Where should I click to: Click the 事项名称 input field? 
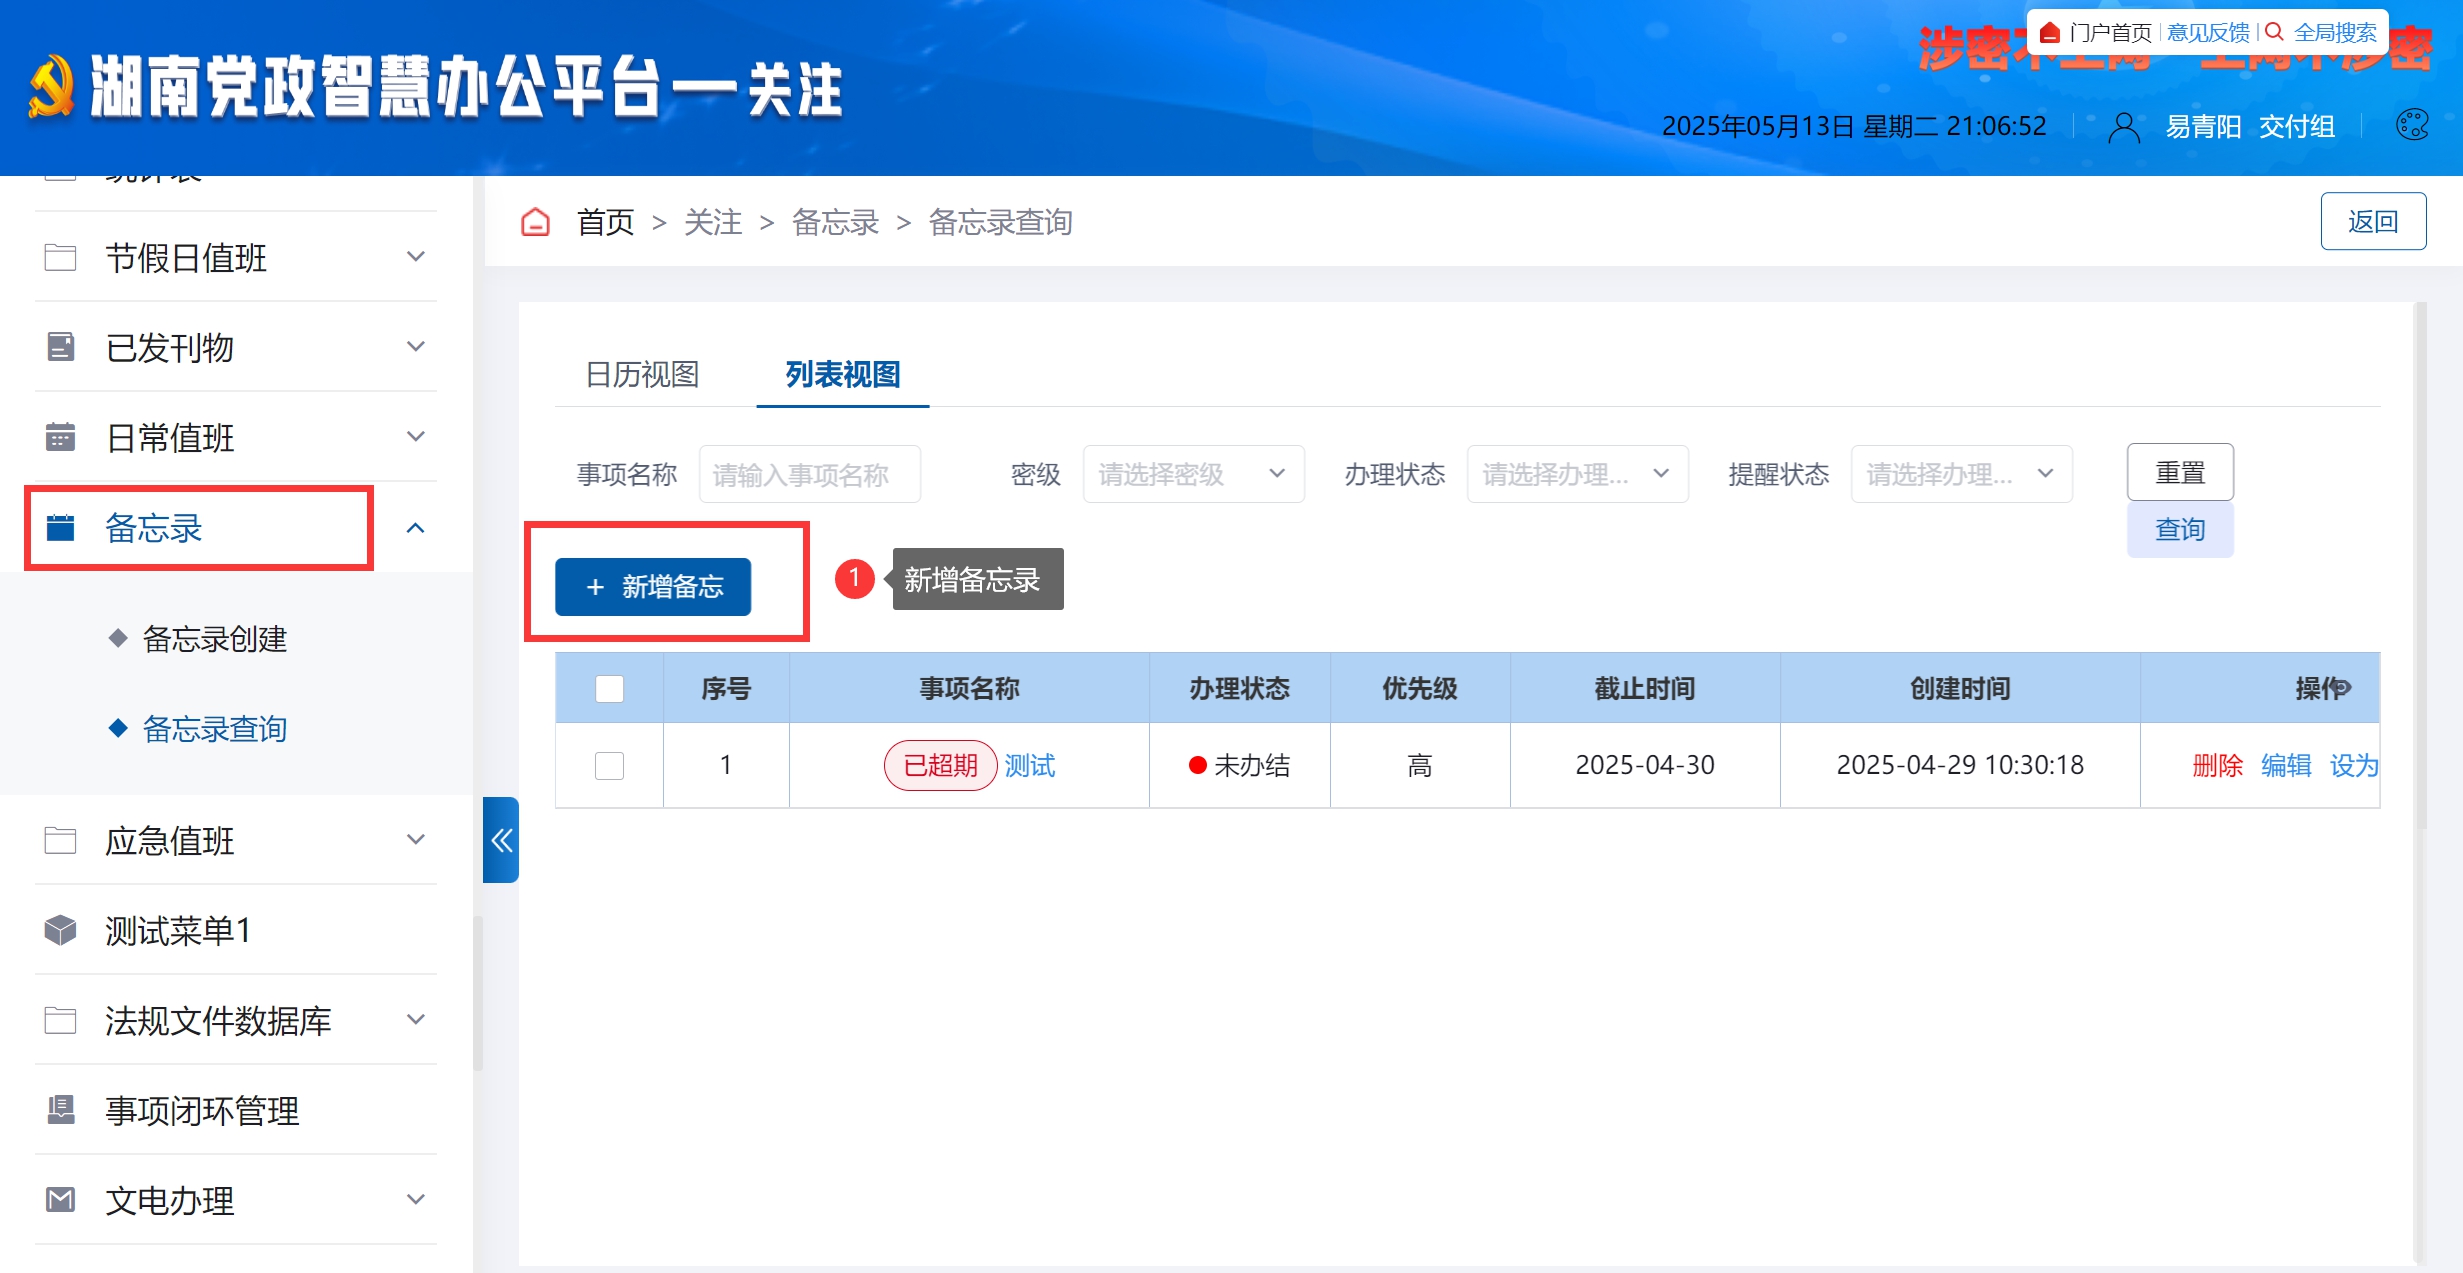tap(808, 474)
